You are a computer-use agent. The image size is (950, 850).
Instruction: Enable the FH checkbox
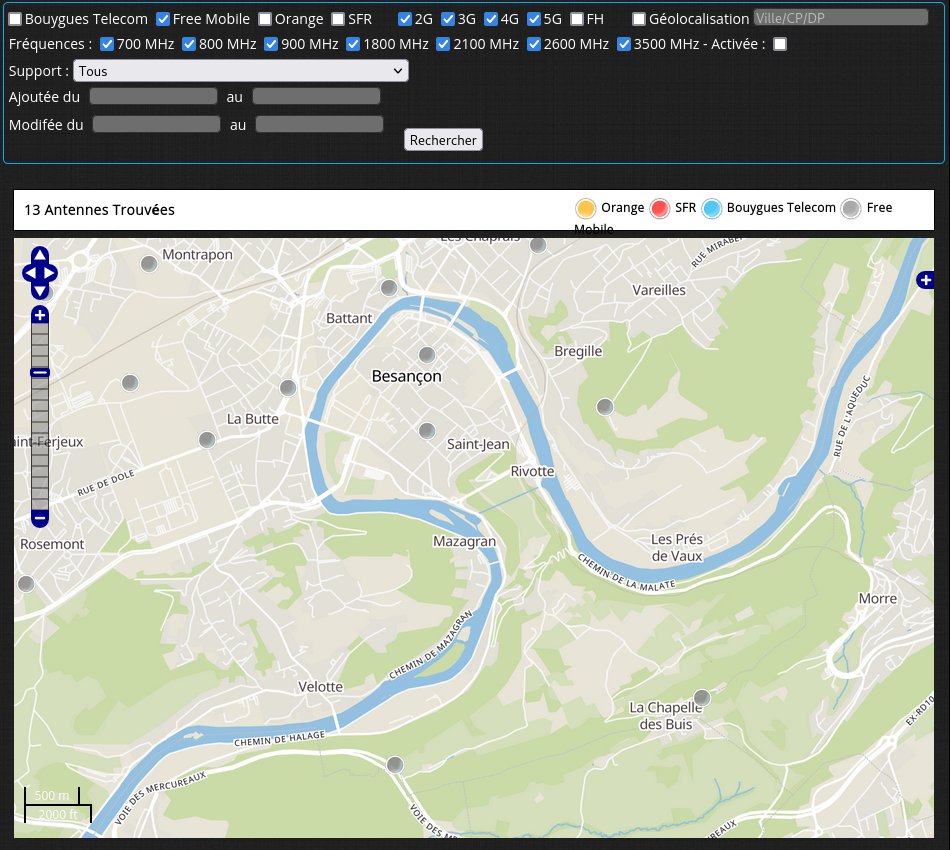point(577,19)
